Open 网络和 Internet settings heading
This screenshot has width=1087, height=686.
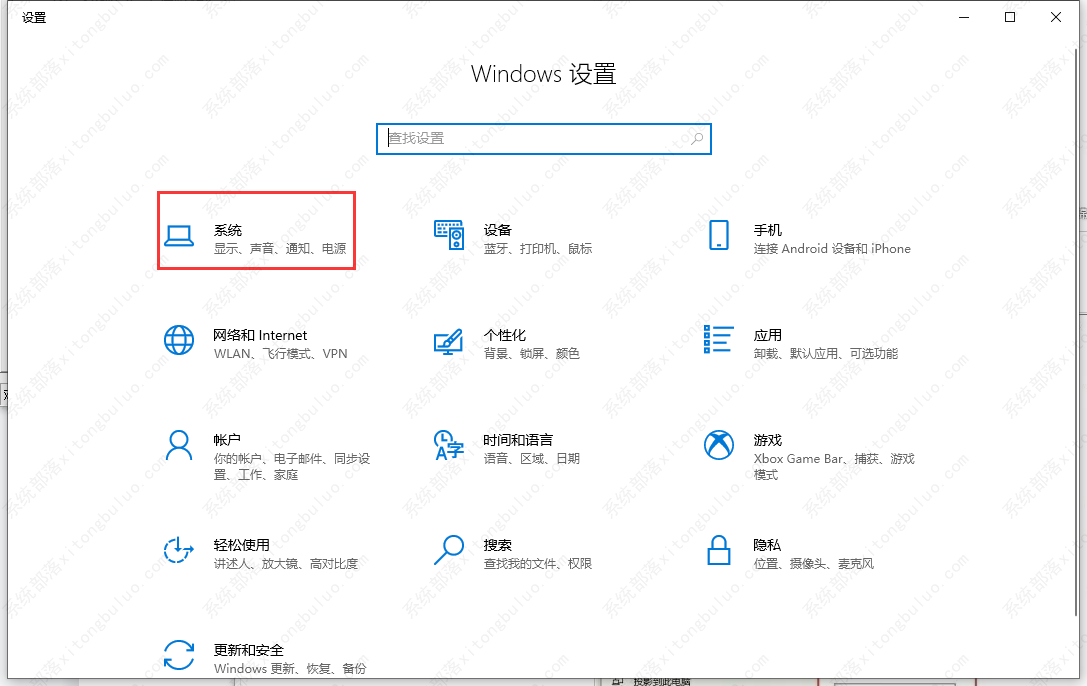(260, 335)
